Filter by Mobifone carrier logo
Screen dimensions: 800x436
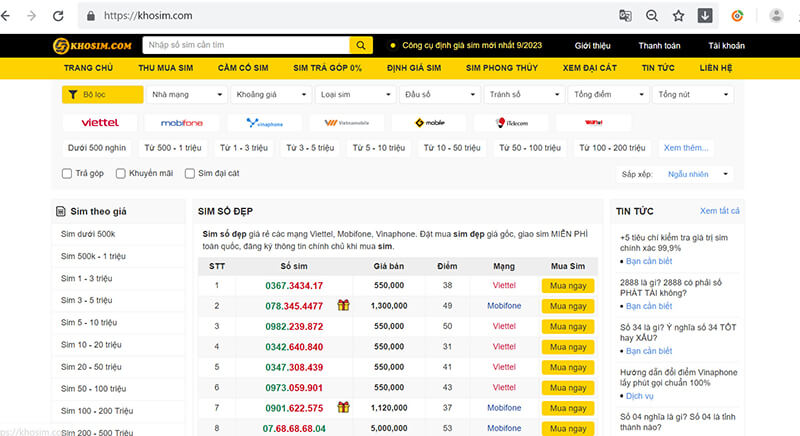[182, 122]
